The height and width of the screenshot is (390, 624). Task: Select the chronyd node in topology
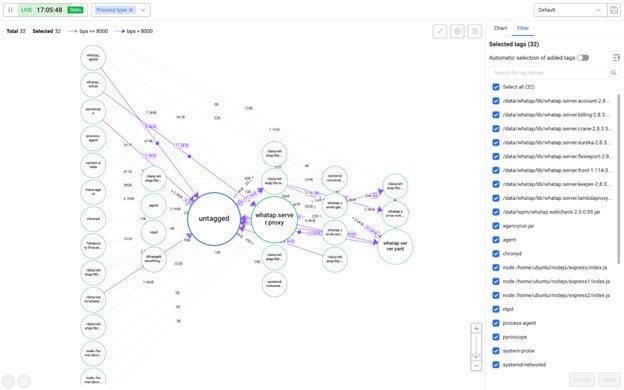93,218
